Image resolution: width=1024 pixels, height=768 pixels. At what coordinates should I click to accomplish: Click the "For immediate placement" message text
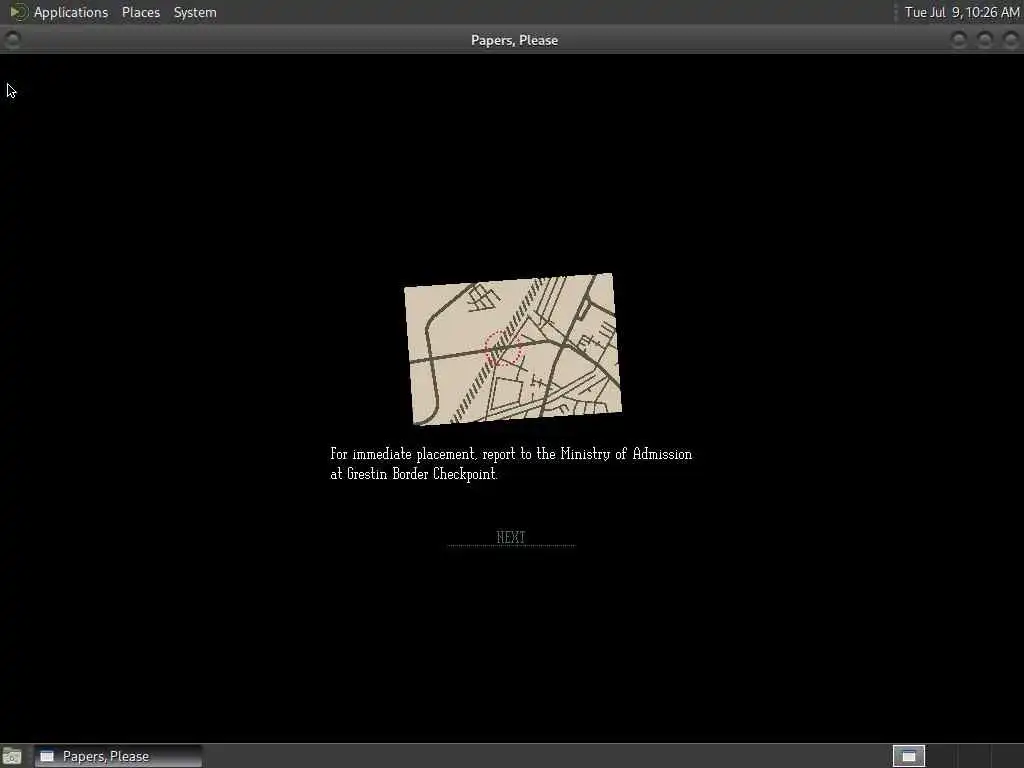[x=511, y=464]
